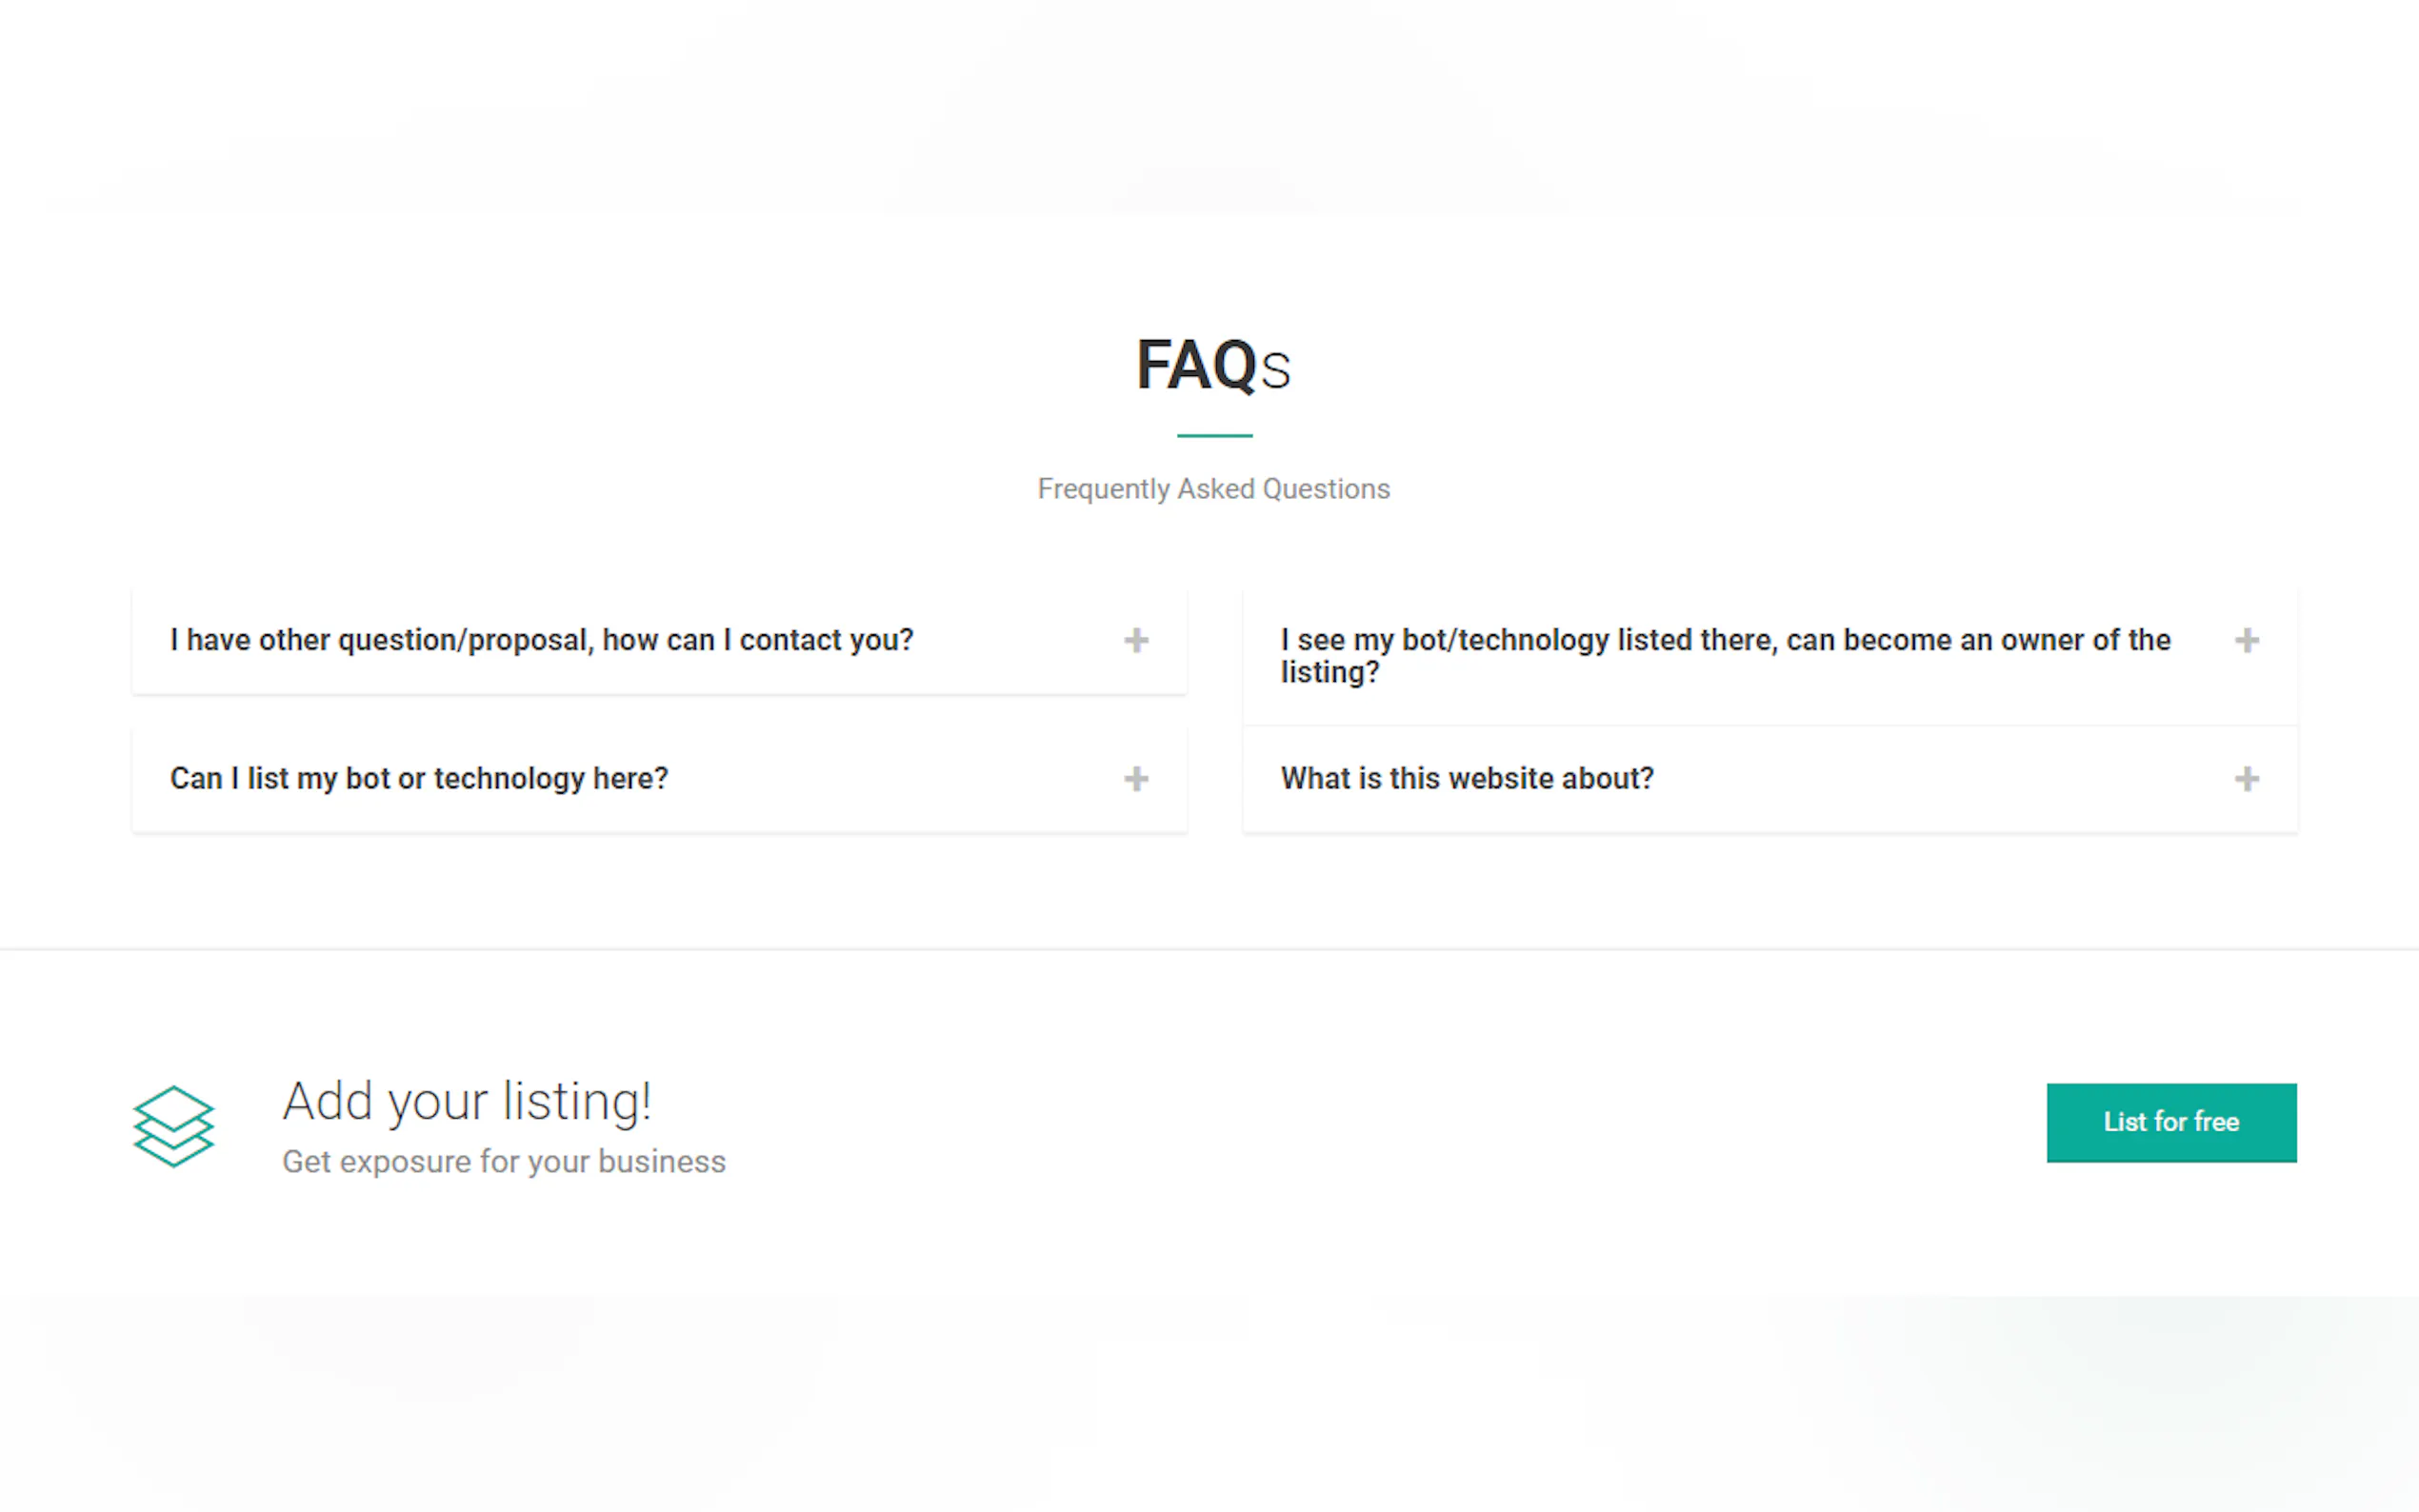2419x1512 pixels.
Task: Click the faded banner area above FAQs
Action: pyautogui.click(x=1209, y=110)
